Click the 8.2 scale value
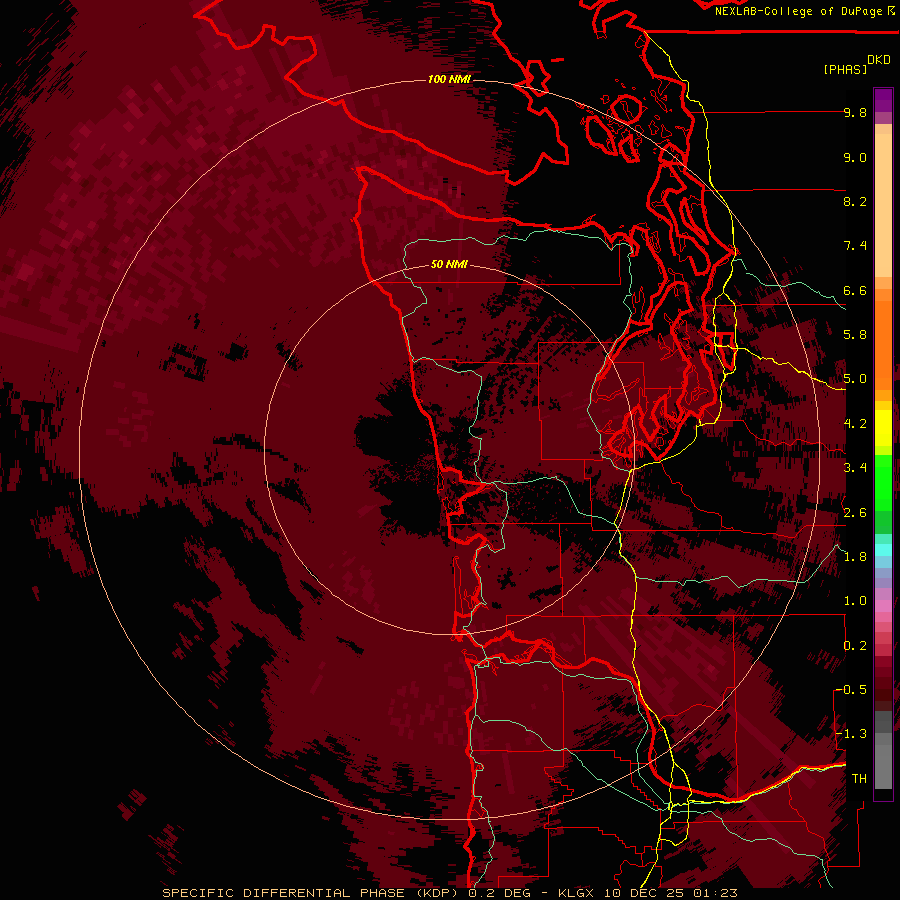Screen dimensions: 900x900 coord(855,201)
